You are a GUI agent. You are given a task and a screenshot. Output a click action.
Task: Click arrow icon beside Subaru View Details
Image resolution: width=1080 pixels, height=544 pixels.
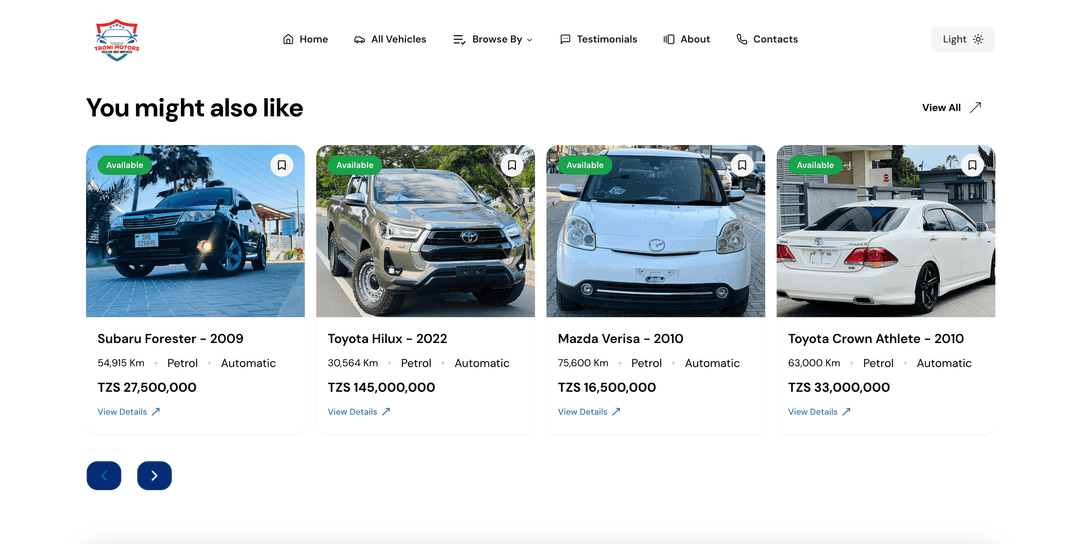point(156,412)
